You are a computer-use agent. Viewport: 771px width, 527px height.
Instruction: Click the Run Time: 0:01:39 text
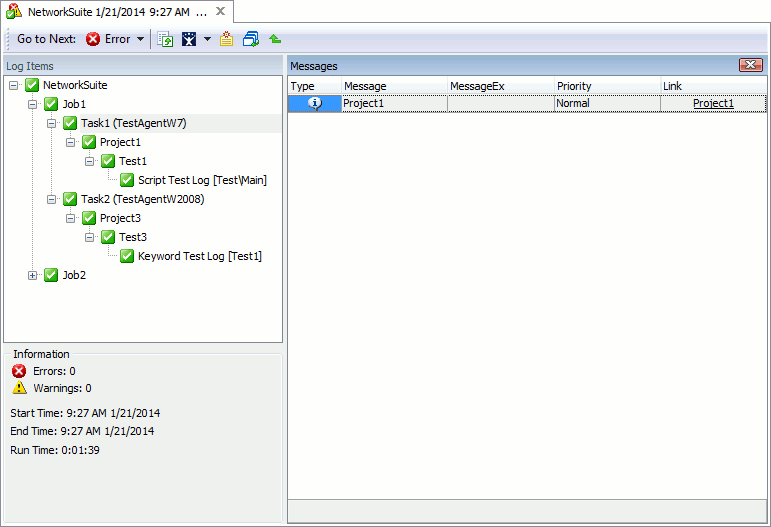55,450
